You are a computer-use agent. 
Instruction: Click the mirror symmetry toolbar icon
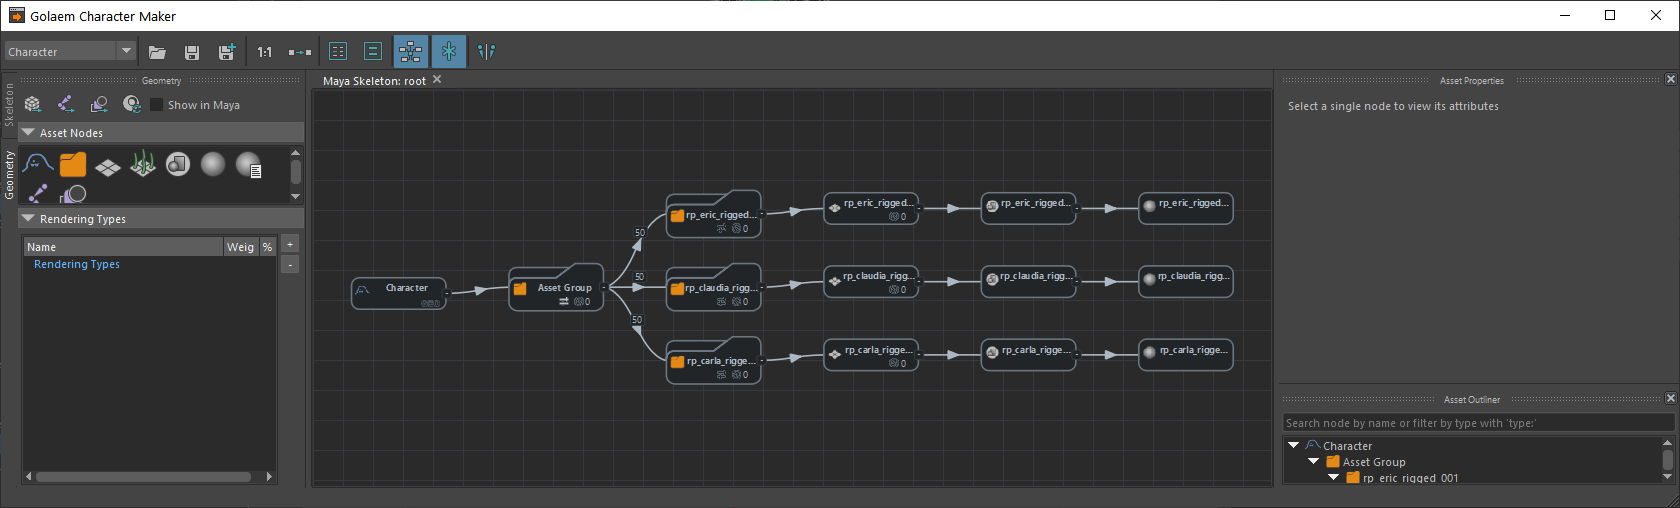click(x=486, y=52)
